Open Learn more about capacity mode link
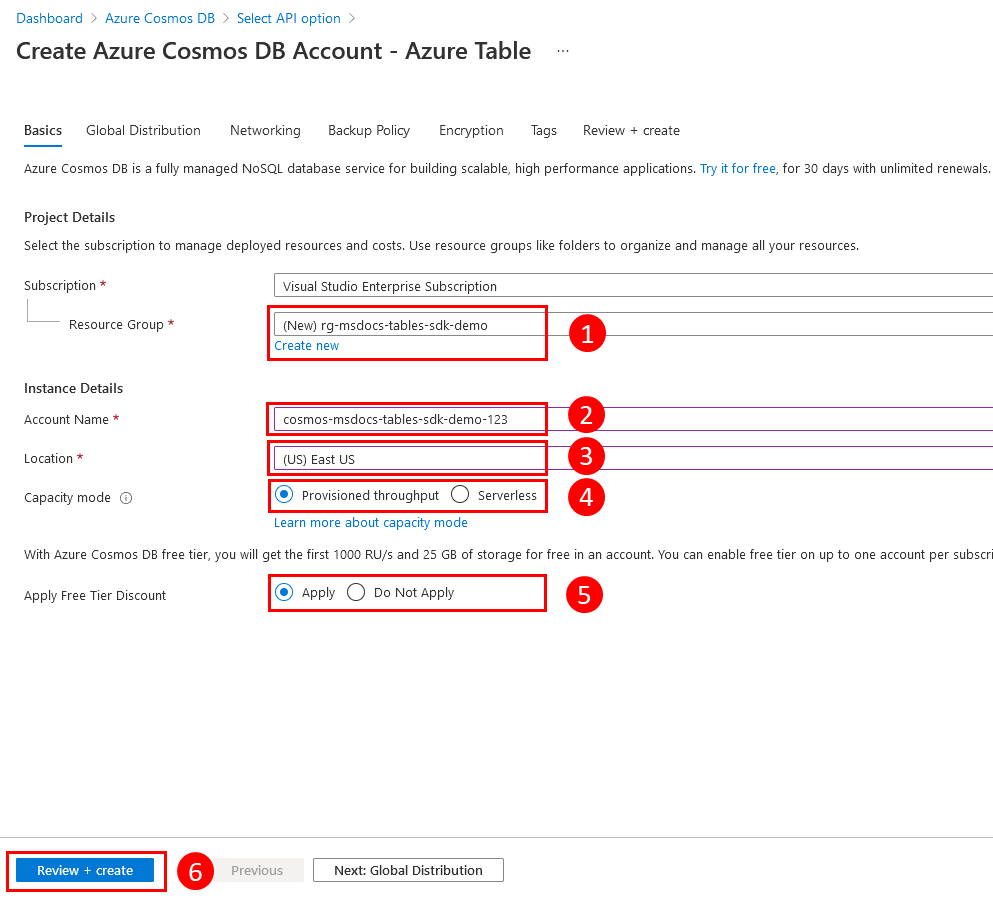Viewport: 993px width, 903px height. coord(370,522)
